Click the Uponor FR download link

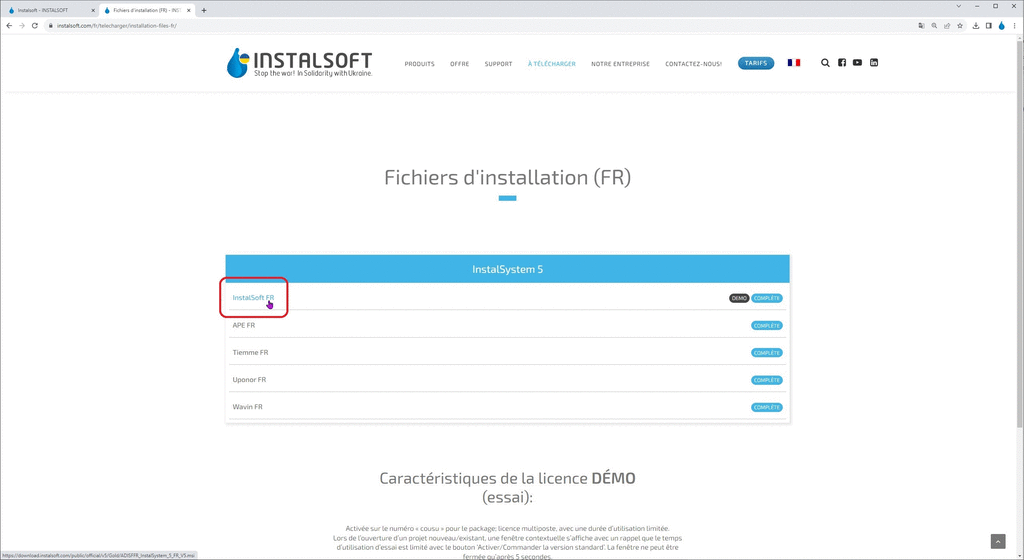pos(249,380)
